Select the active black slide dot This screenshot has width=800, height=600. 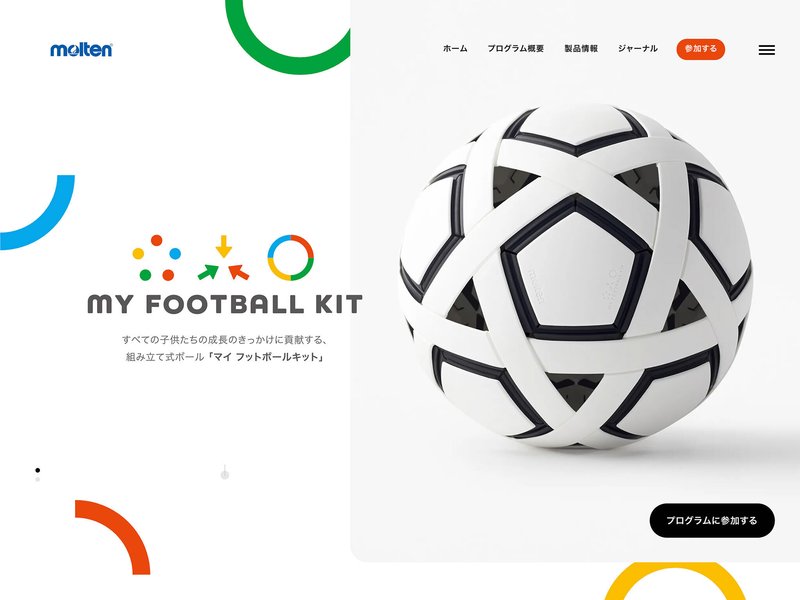[x=38, y=470]
